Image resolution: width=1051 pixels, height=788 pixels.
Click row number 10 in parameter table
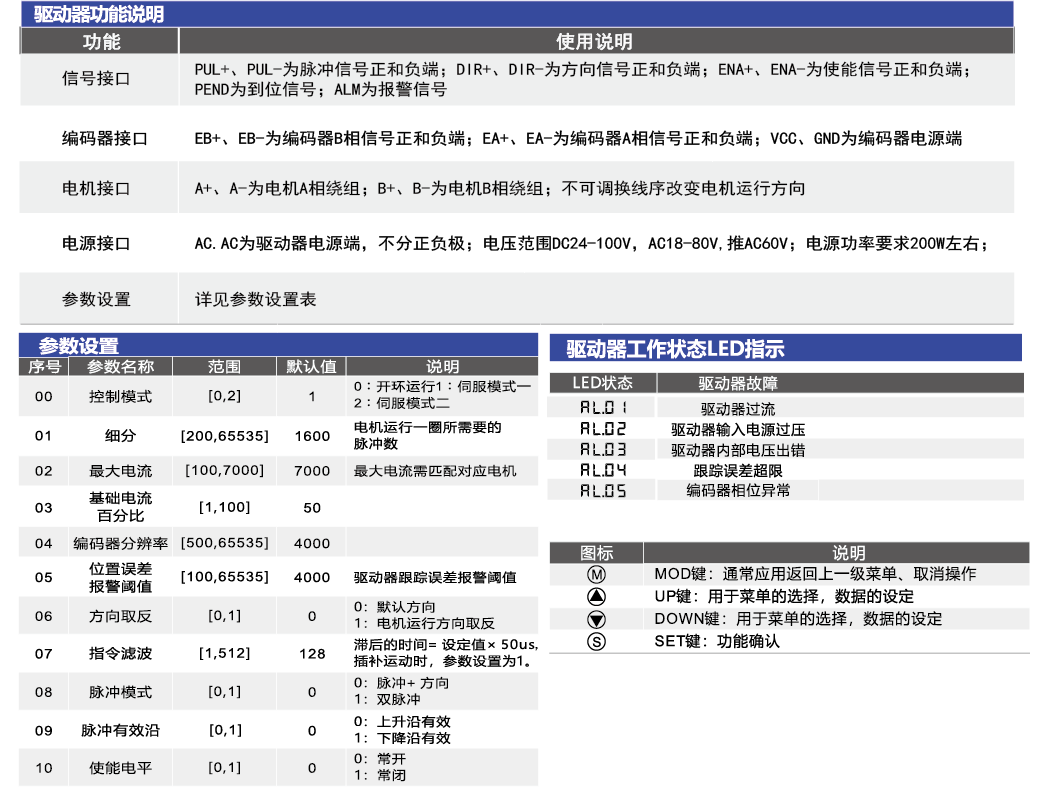[44, 768]
